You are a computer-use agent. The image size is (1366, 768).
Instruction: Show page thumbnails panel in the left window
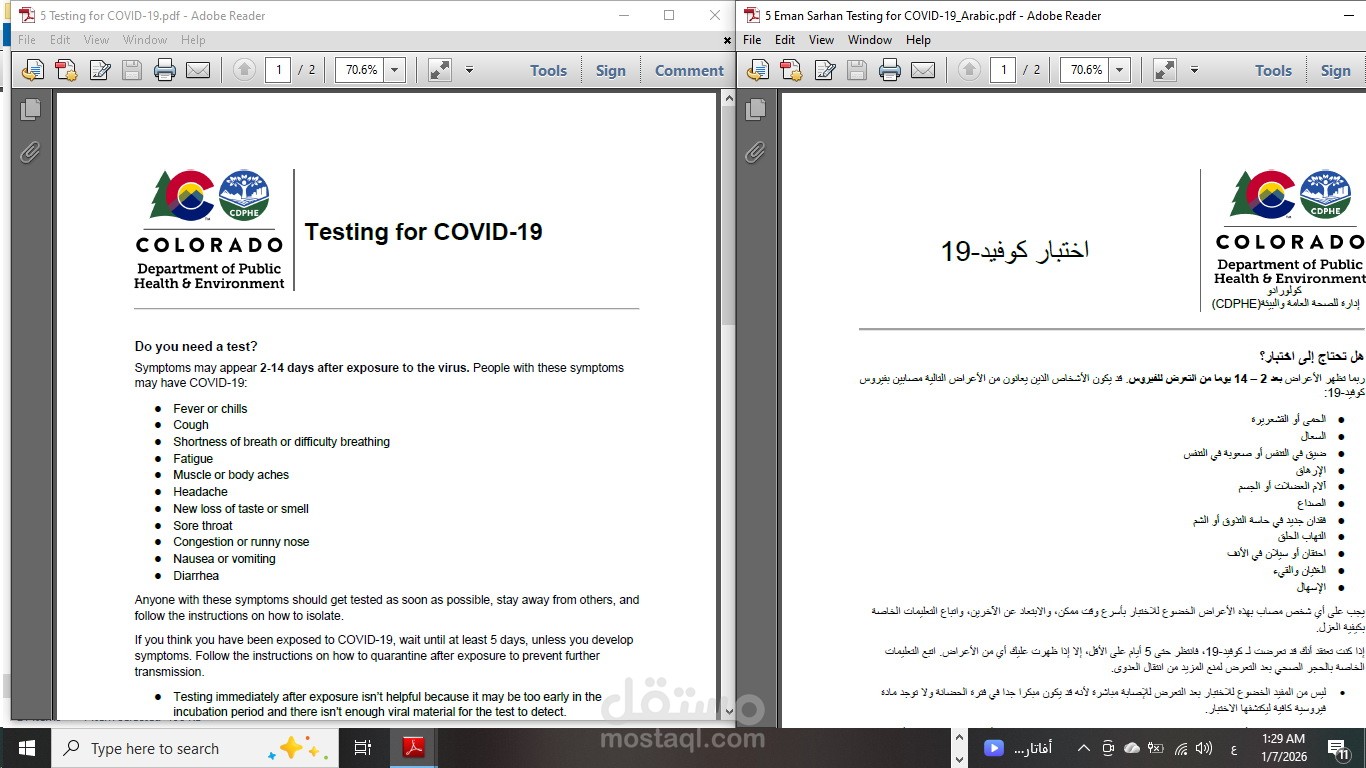(x=31, y=109)
